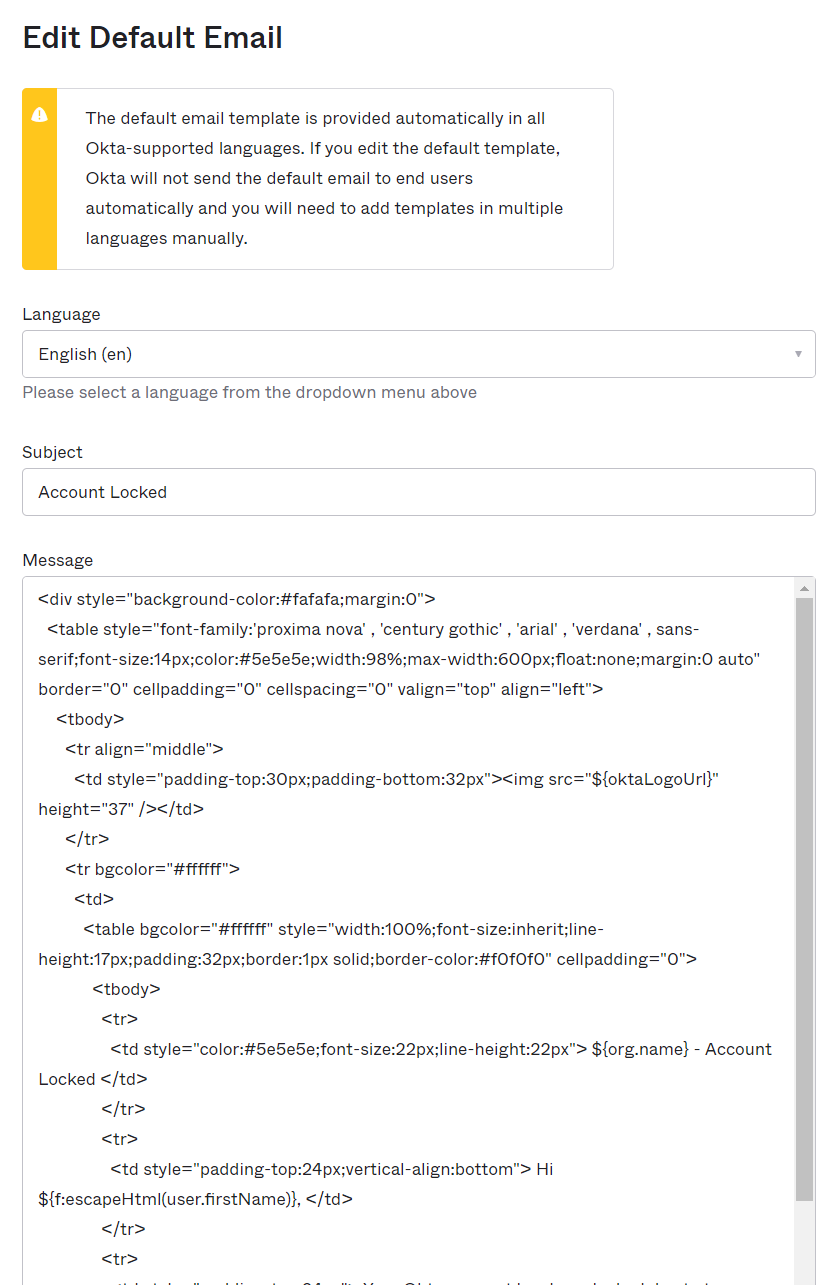Click the Message scrollbar up arrow
Viewport: 827px width, 1285px height.
coord(804,588)
